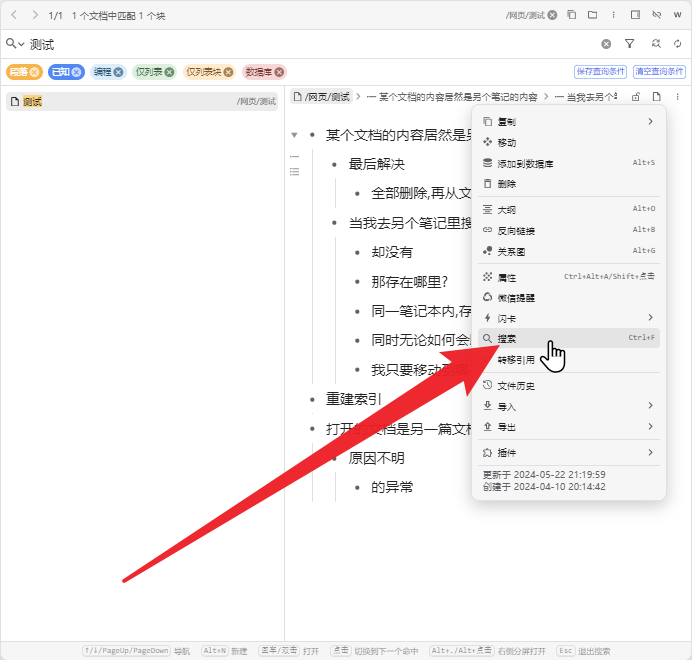The width and height of the screenshot is (692, 660).
Task: Click breadcrumb 某个文档的内容居然是另个笔记的内容
Action: click(x=452, y=97)
